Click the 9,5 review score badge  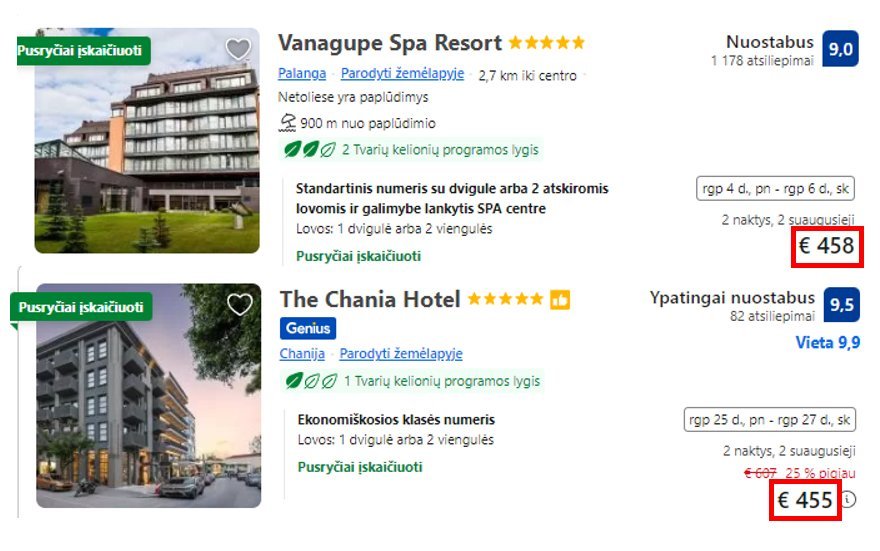[841, 305]
